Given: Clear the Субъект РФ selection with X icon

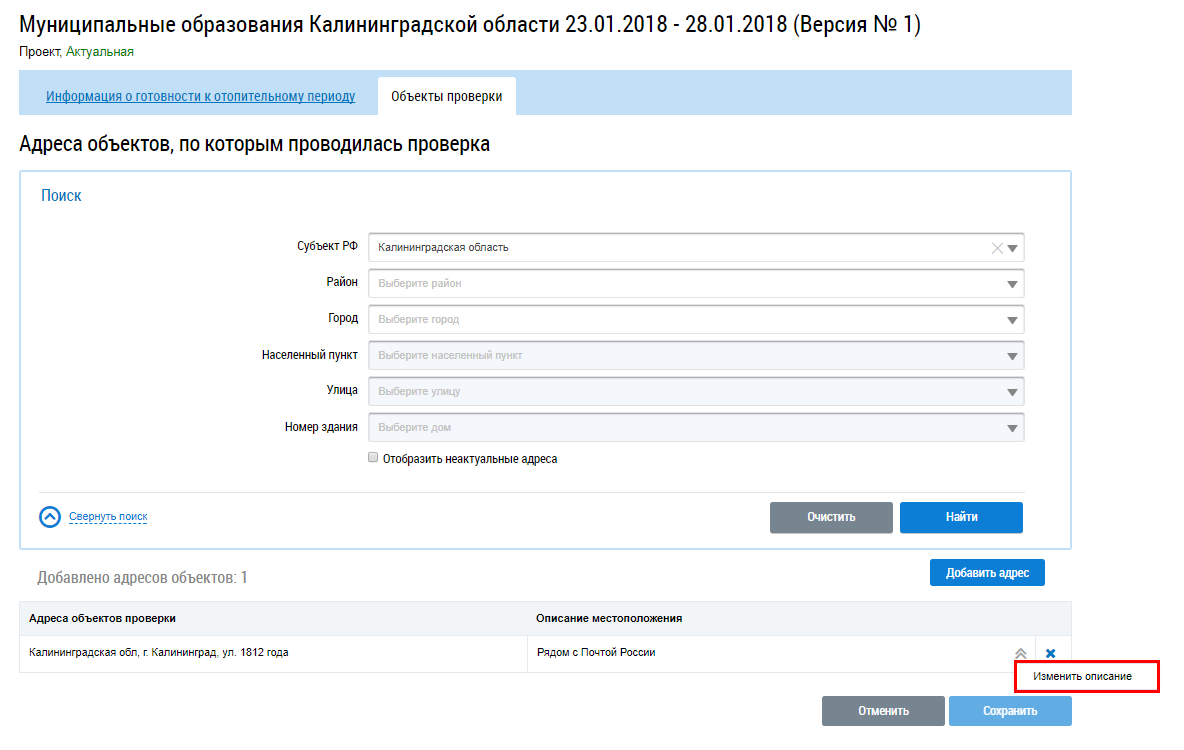Looking at the screenshot, I should (x=996, y=248).
